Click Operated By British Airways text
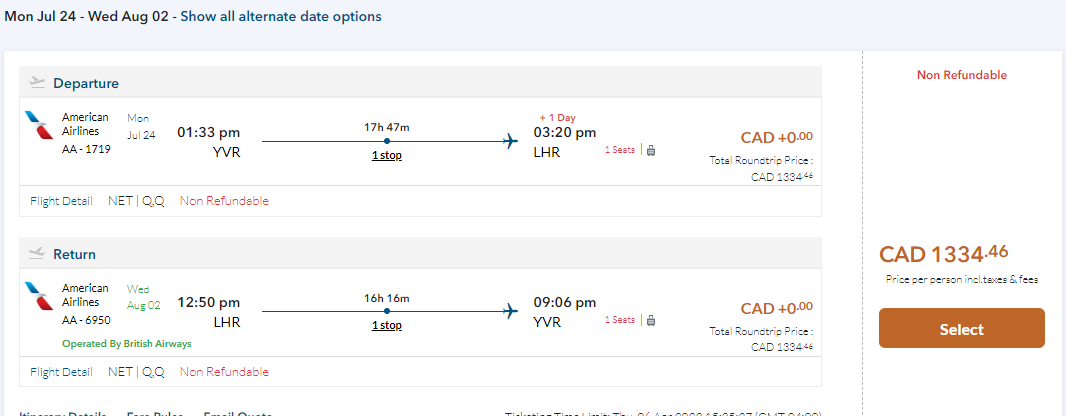 pyautogui.click(x=125, y=344)
